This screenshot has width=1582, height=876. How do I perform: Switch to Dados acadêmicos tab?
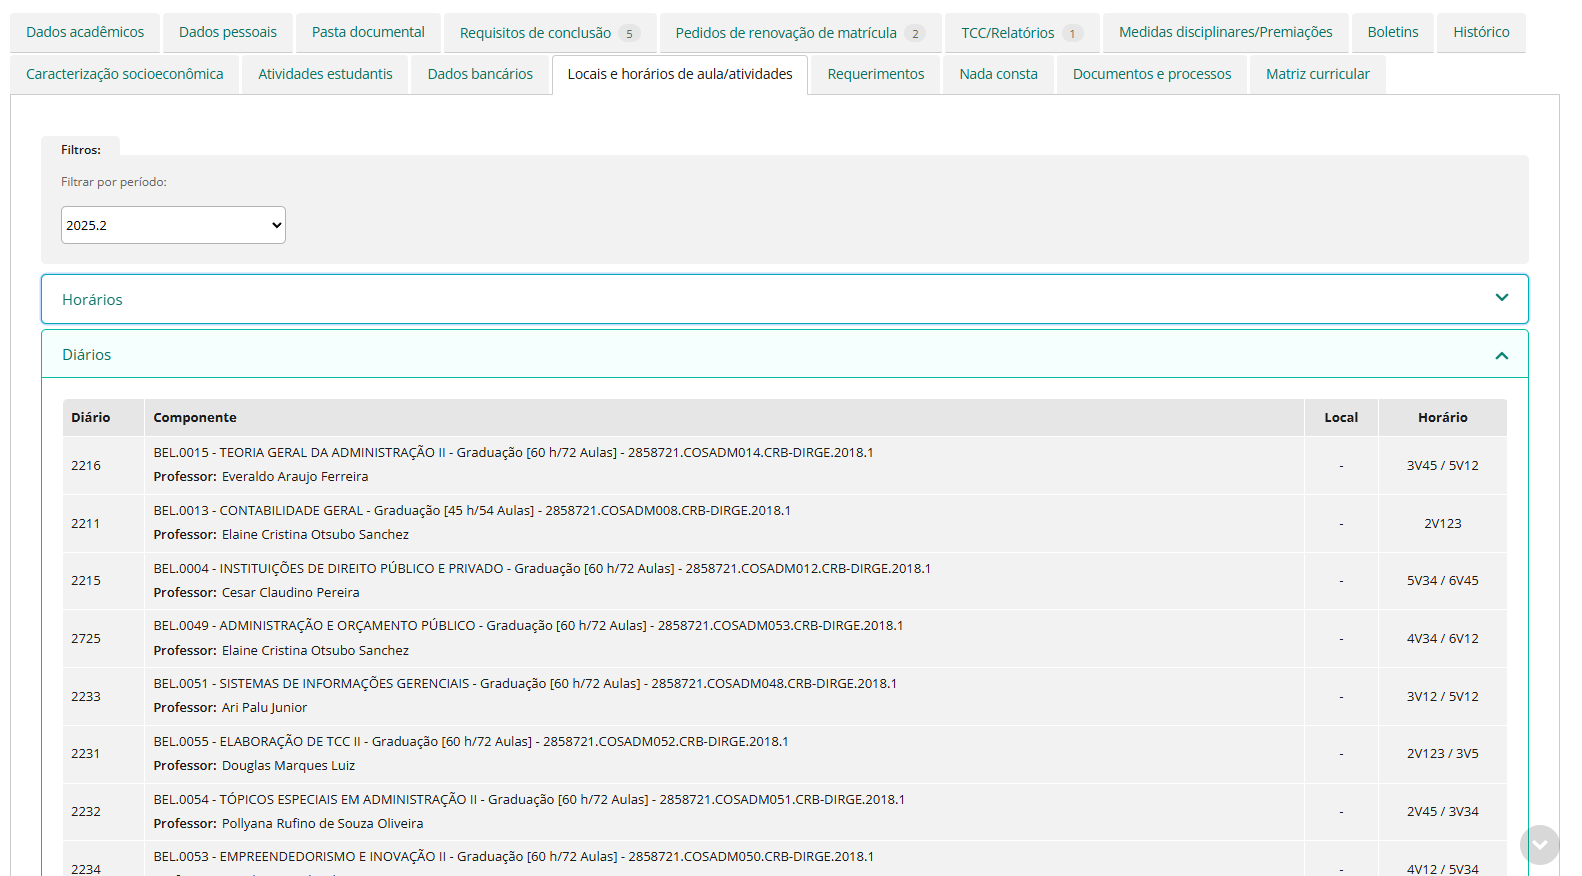point(85,33)
